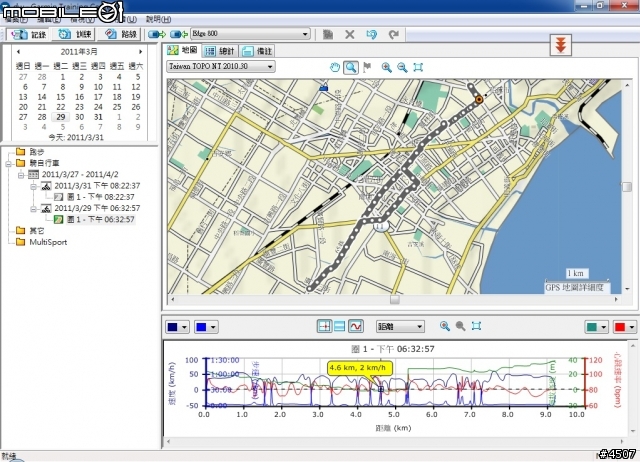Click the map zoom-in magnifier icon

(386, 67)
